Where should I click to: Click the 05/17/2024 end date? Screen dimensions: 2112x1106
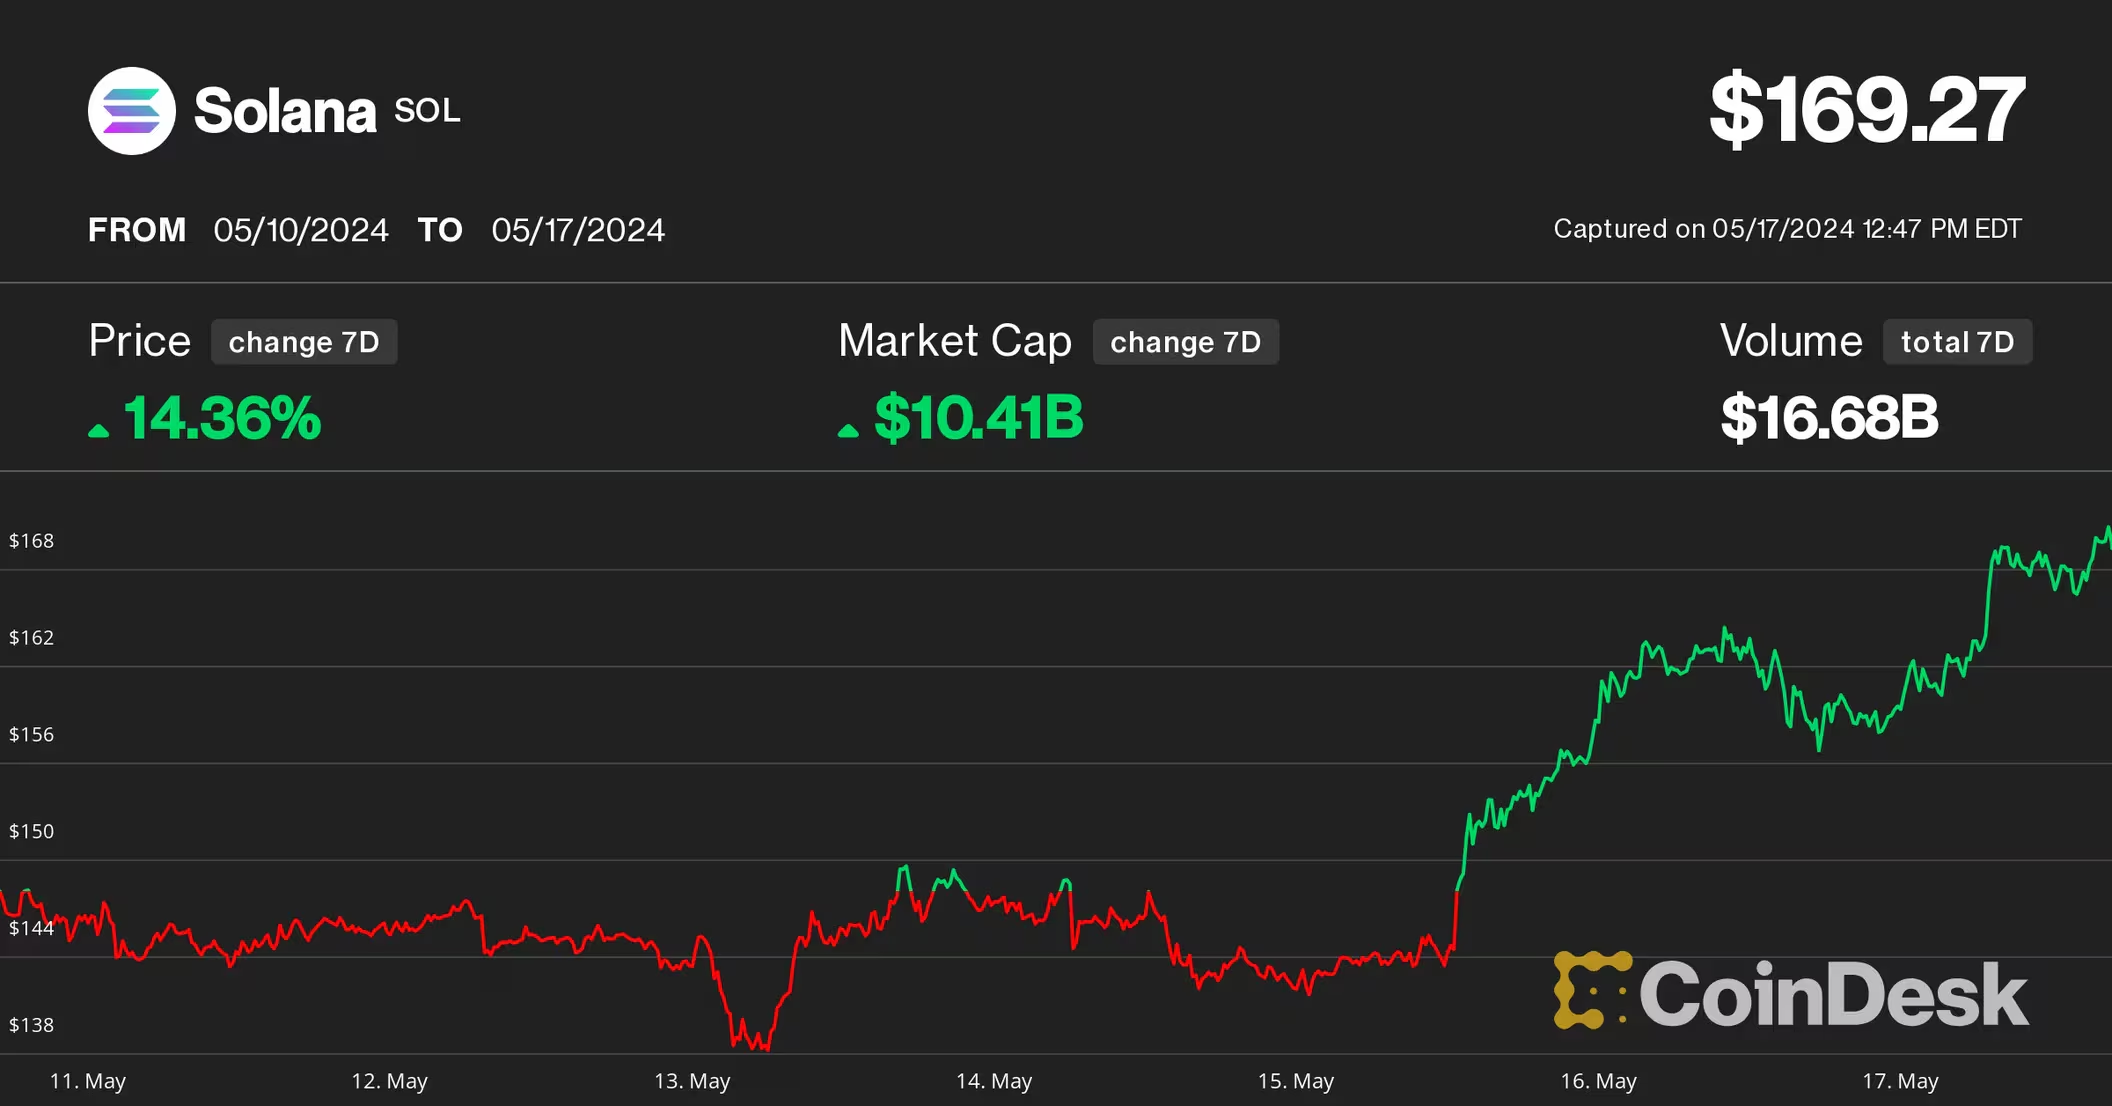(x=578, y=230)
